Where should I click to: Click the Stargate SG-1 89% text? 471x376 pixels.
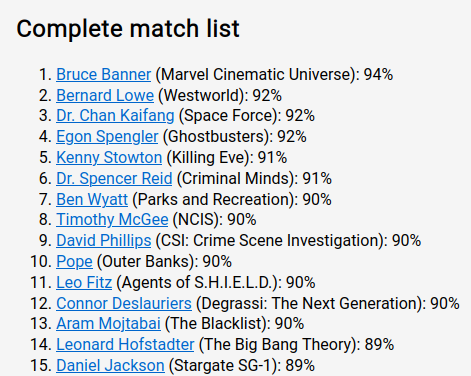242,366
